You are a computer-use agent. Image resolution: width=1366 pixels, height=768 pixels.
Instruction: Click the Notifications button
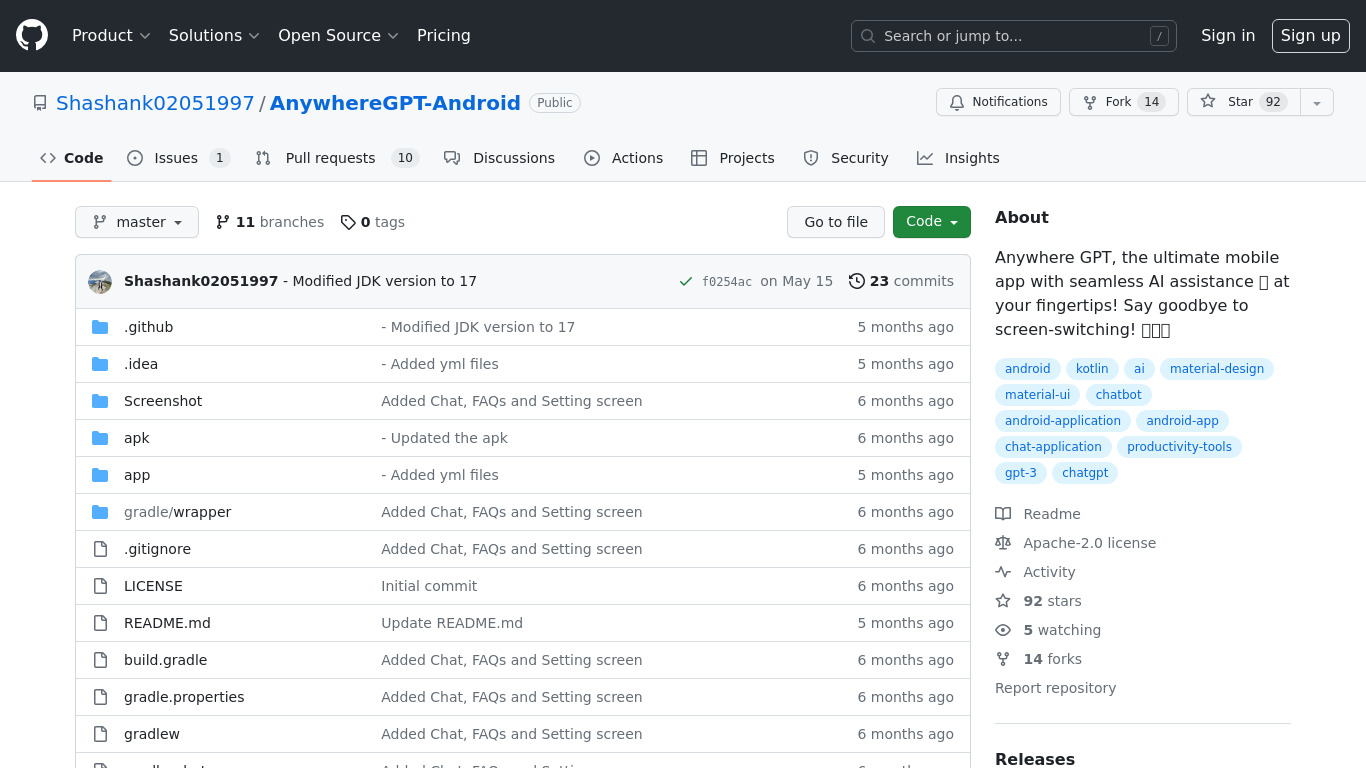point(998,102)
